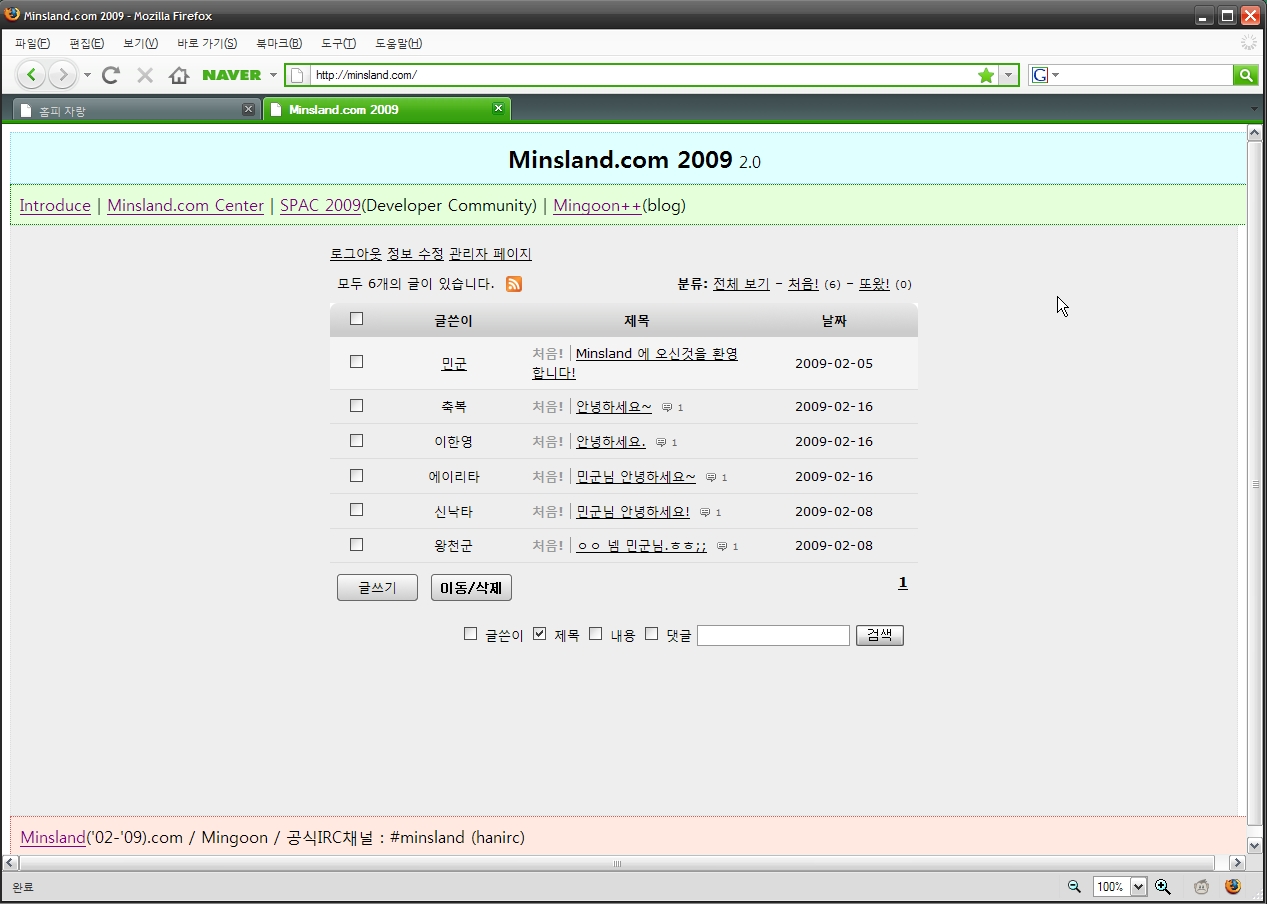
Task: Open the 정보 수정 link
Action: [x=415, y=254]
